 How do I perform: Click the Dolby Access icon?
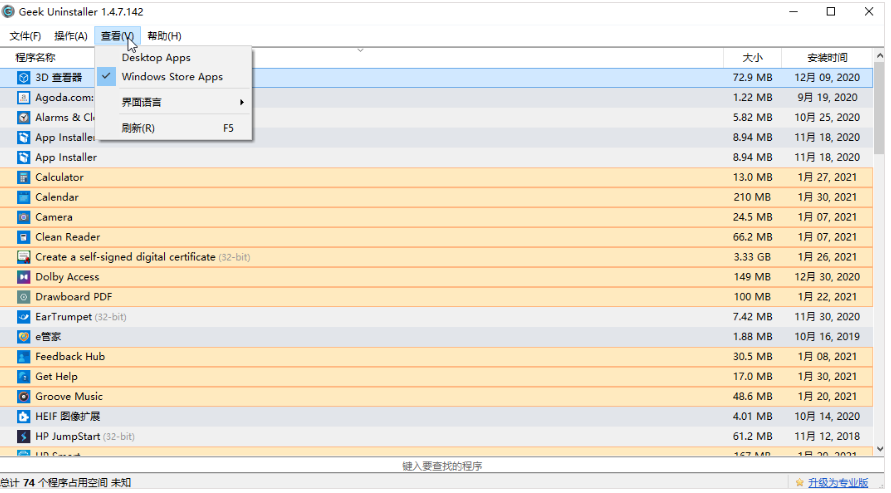[24, 277]
